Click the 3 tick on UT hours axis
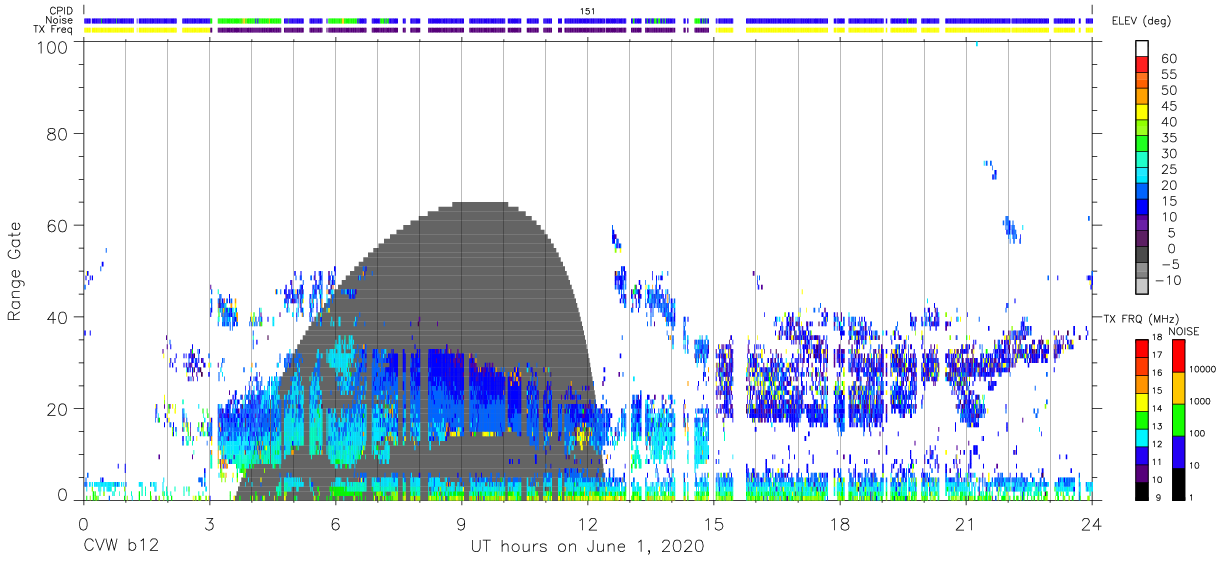 pos(209,523)
